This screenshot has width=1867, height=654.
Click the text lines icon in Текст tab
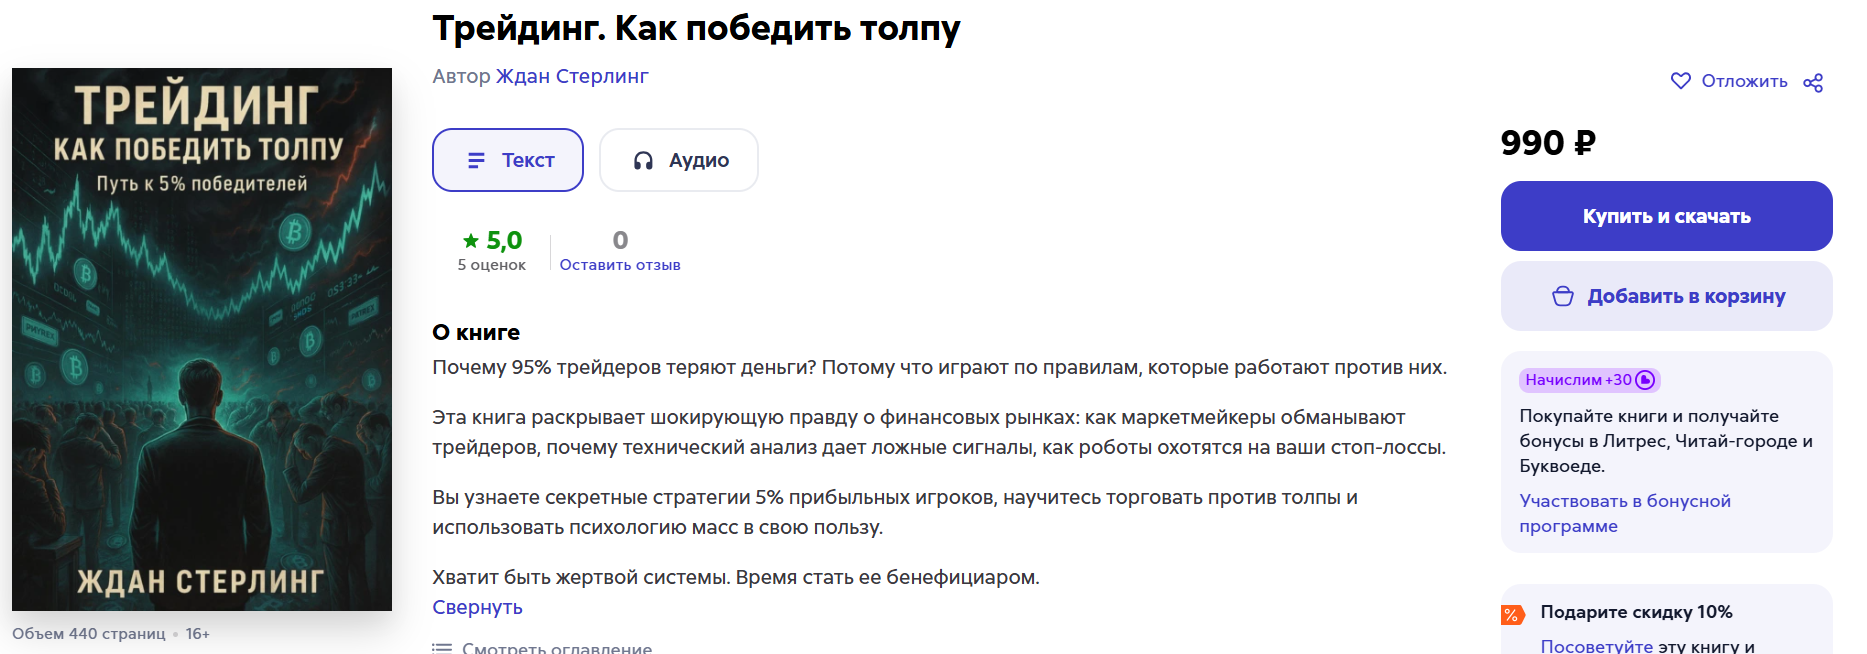(476, 160)
